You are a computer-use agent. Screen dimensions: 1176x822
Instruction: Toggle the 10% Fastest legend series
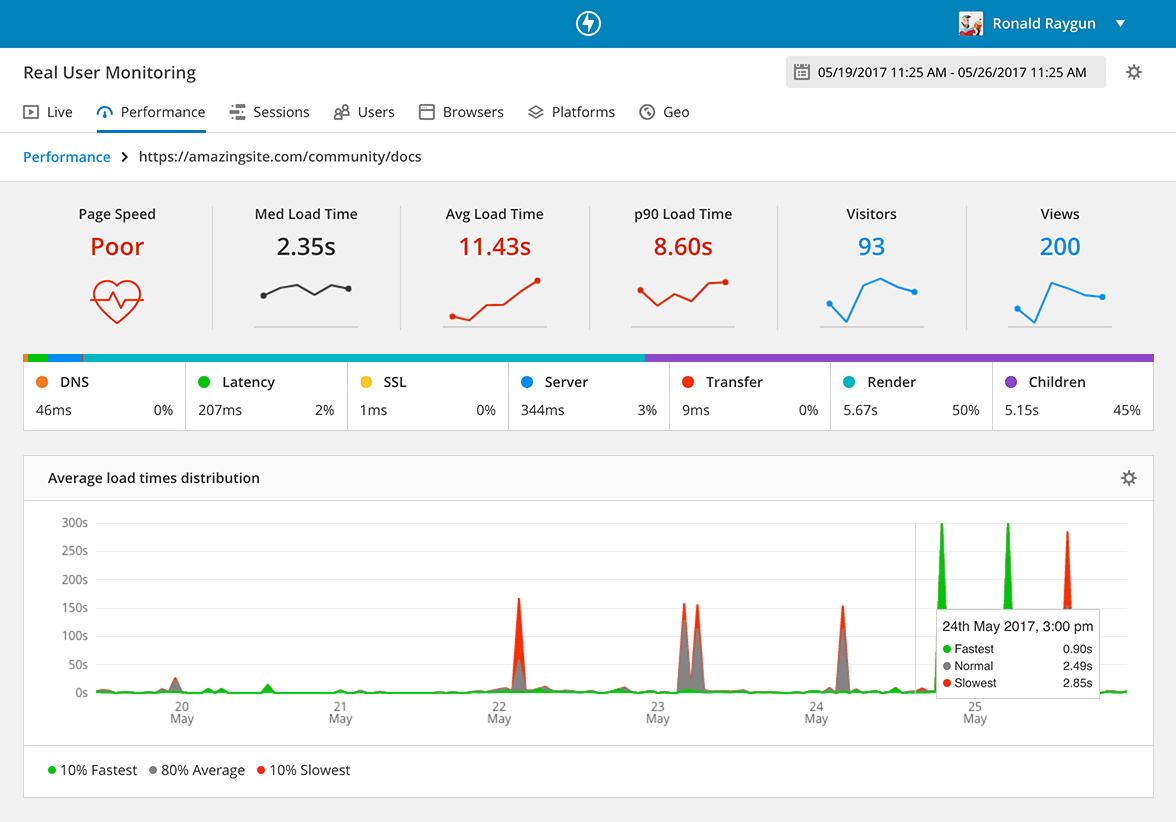(x=93, y=770)
